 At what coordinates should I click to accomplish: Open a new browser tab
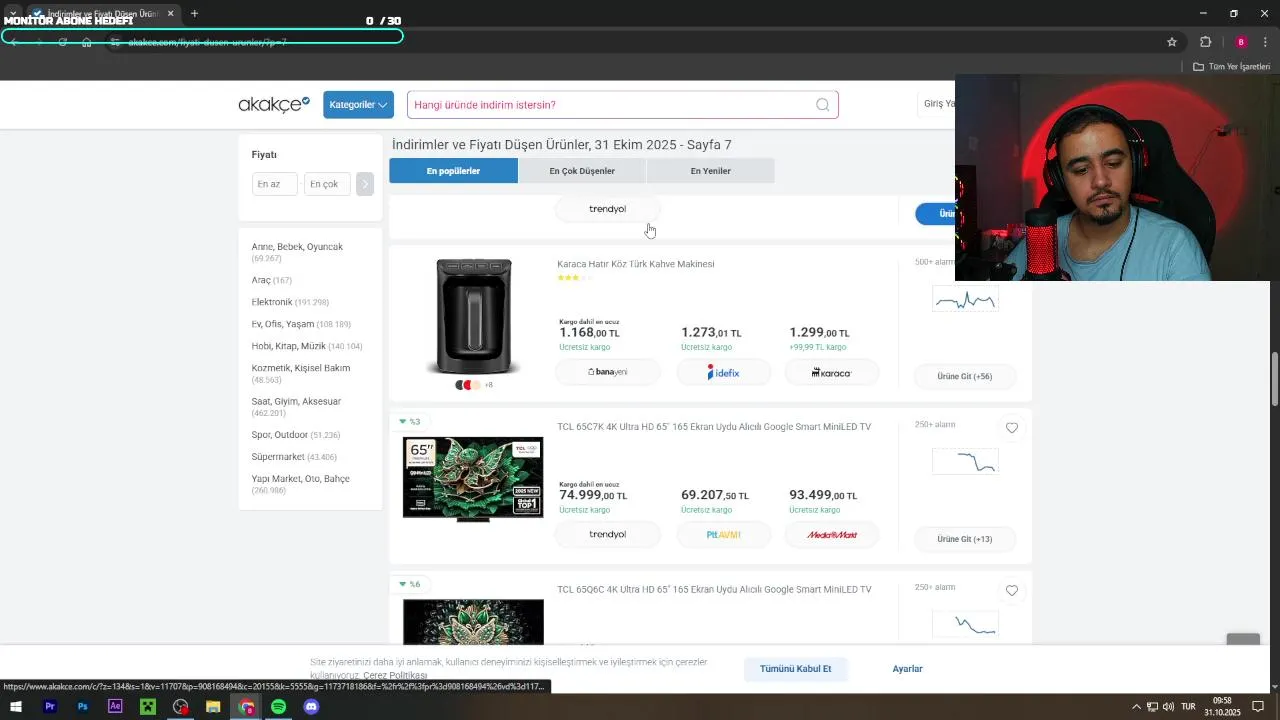(x=194, y=13)
